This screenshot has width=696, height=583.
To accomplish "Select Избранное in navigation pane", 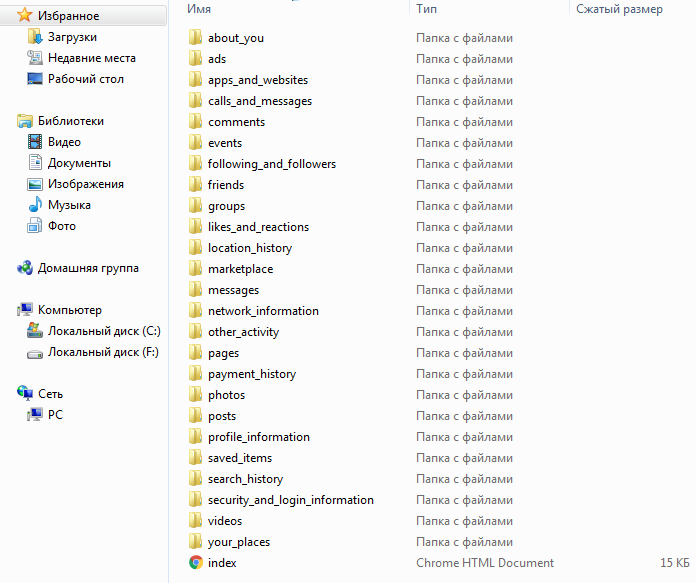I will (x=68, y=16).
